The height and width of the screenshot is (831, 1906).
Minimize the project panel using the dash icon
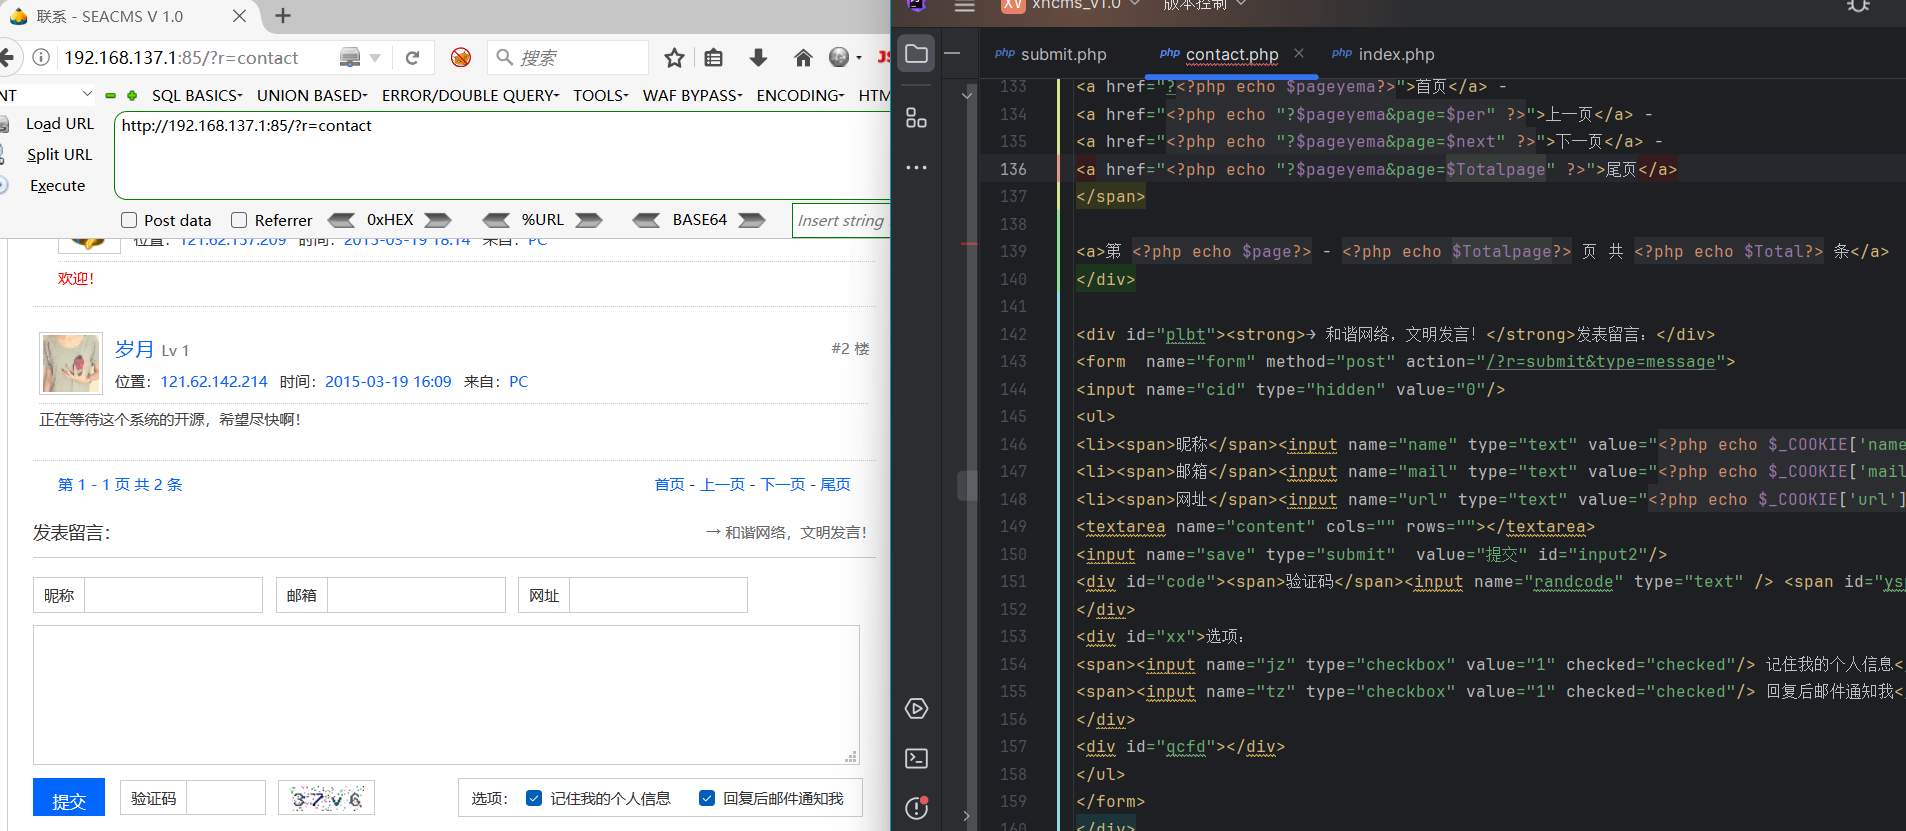pyautogui.click(x=953, y=54)
